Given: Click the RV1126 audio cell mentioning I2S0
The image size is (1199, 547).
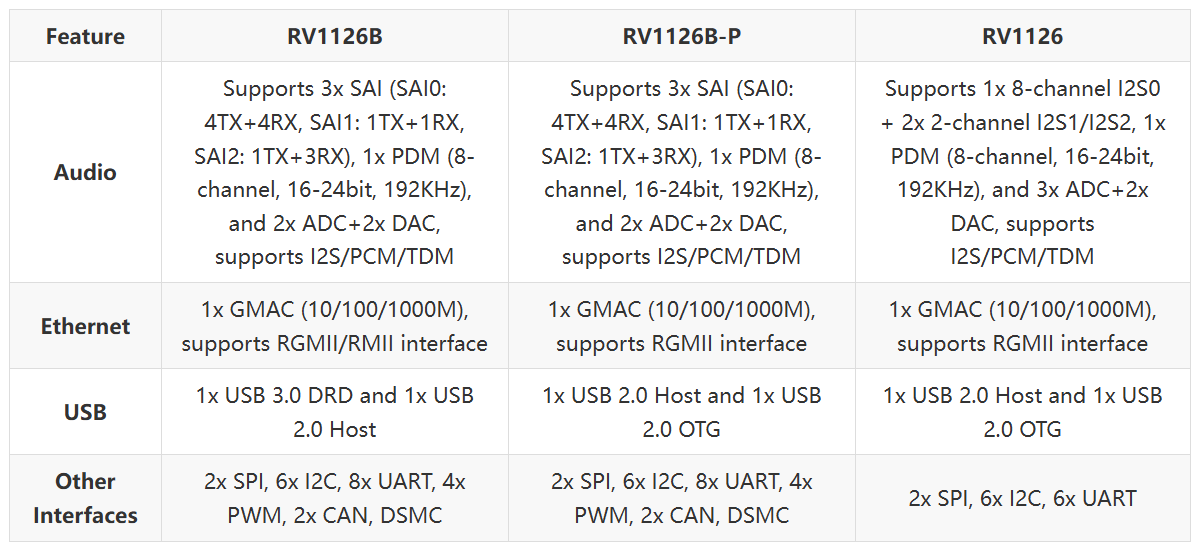Looking at the screenshot, I should point(1022,172).
